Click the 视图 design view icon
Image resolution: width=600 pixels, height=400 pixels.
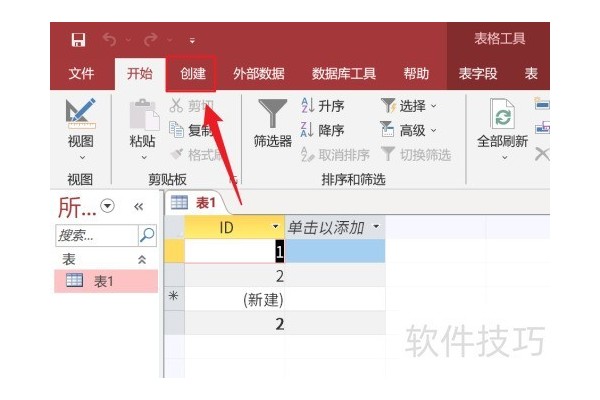pos(81,113)
